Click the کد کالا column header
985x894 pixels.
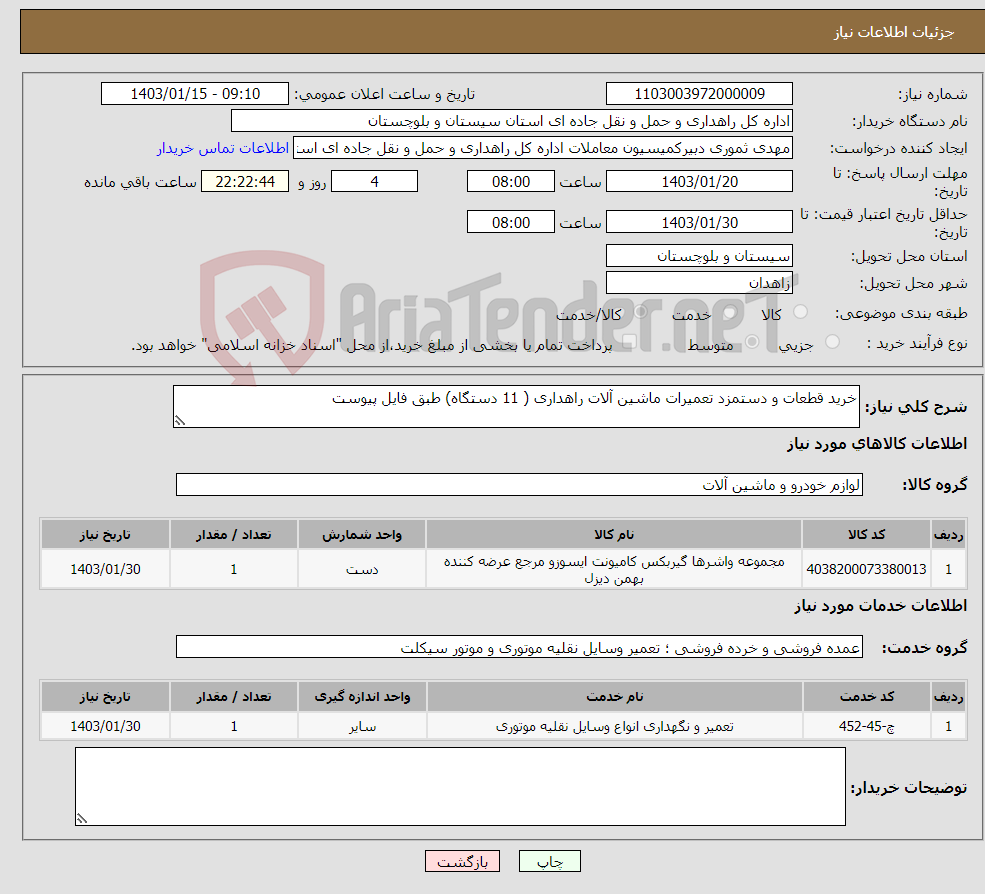[x=866, y=535]
